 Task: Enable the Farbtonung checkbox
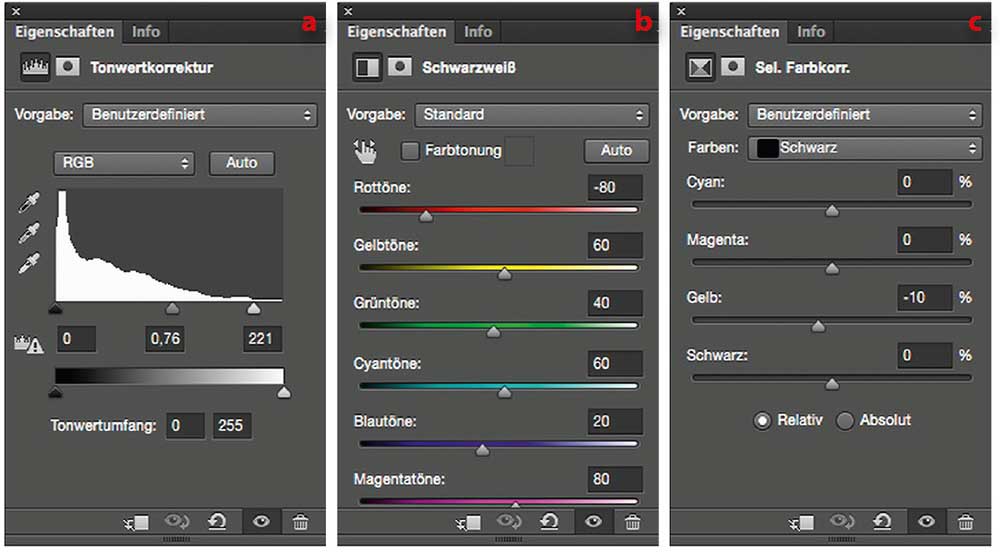(410, 151)
